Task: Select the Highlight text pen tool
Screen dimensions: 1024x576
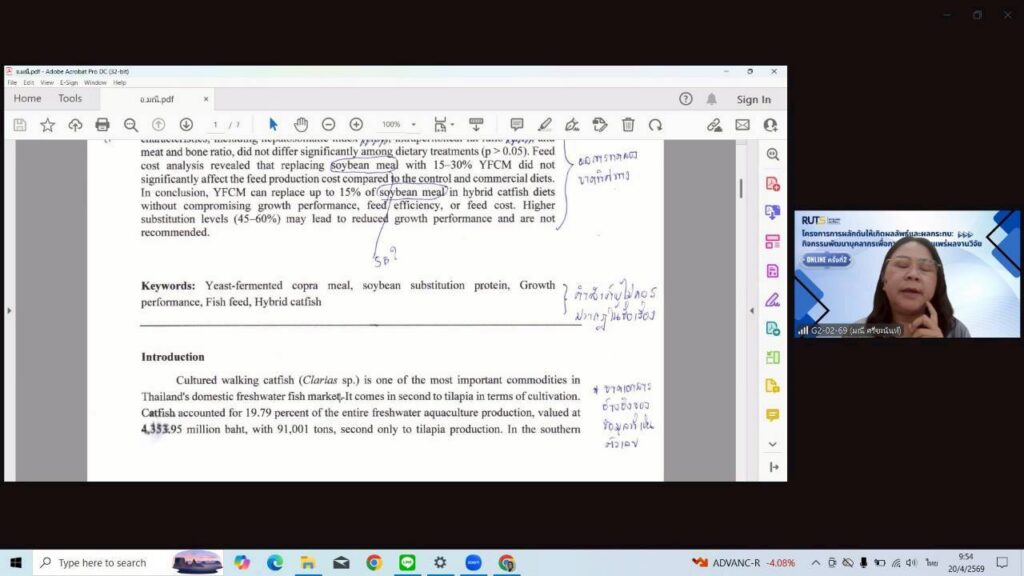Action: point(544,125)
